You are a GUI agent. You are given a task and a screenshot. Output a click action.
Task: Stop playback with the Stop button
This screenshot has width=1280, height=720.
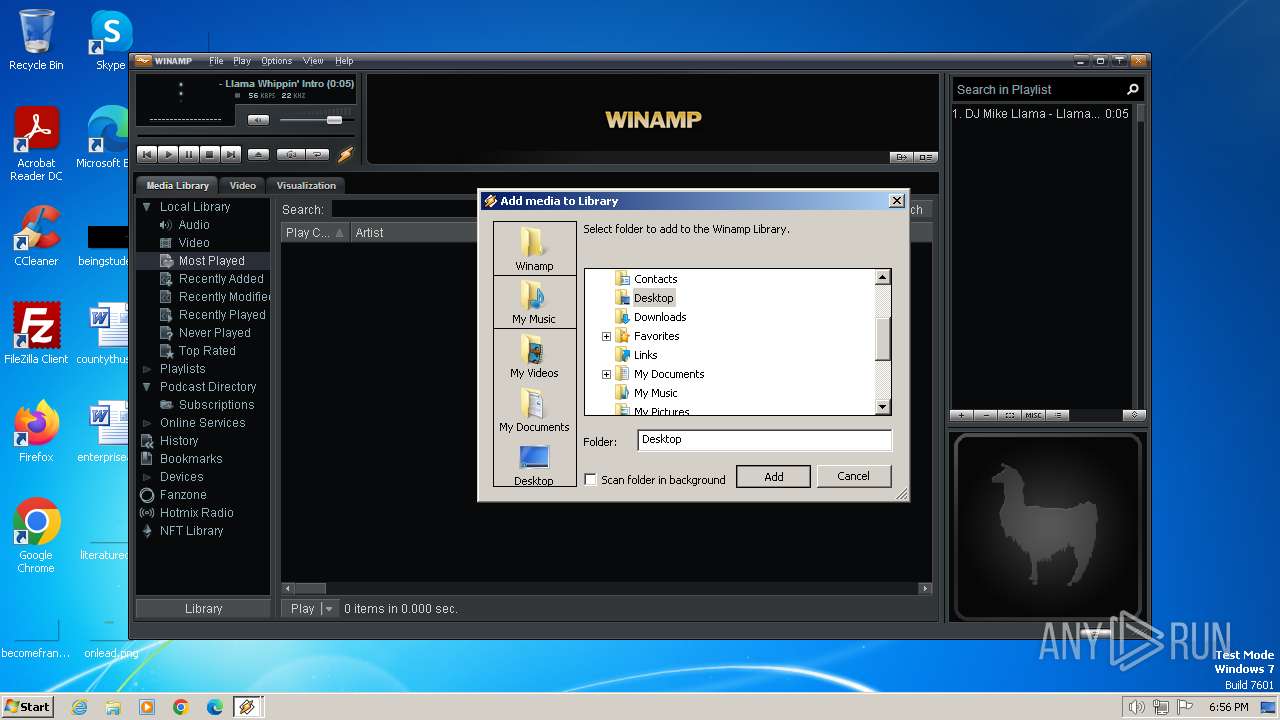(x=210, y=154)
